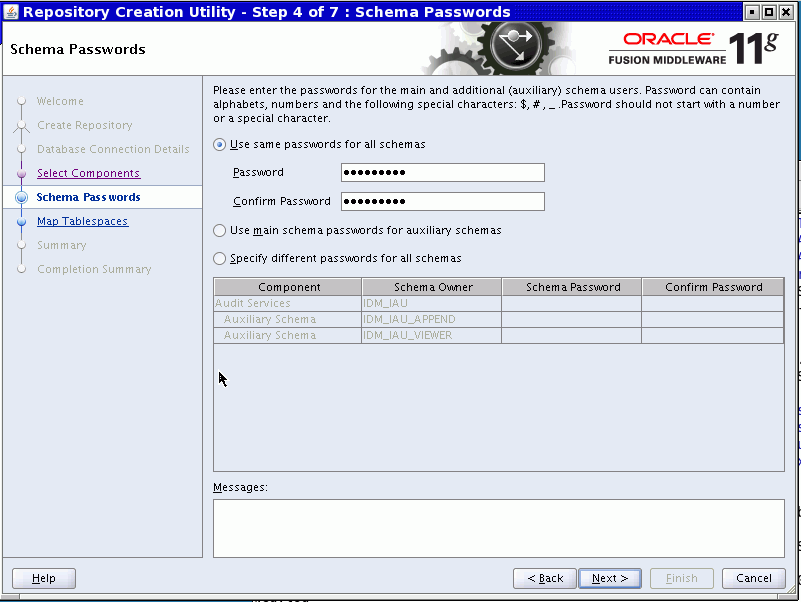Screen dimensions: 801x602
Task: Select the Schema Passwords step in sidebar
Action: click(88, 197)
